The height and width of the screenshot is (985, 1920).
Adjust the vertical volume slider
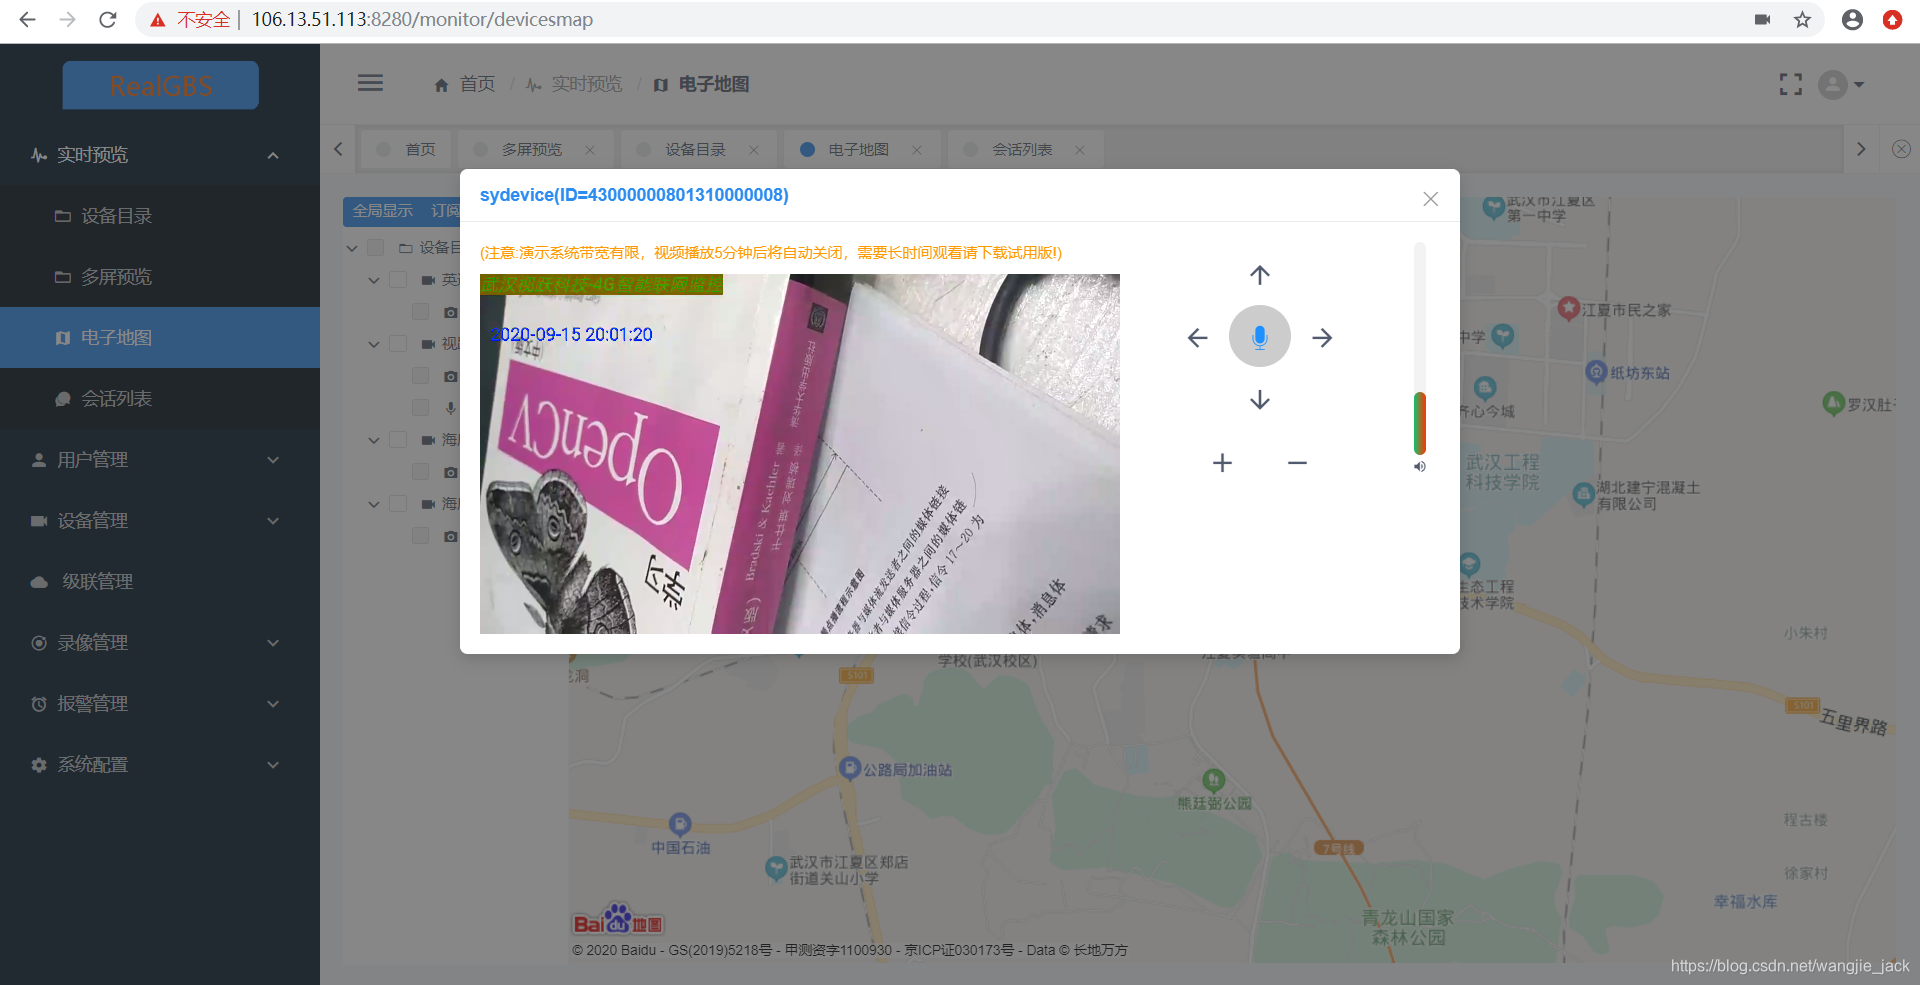(1419, 348)
